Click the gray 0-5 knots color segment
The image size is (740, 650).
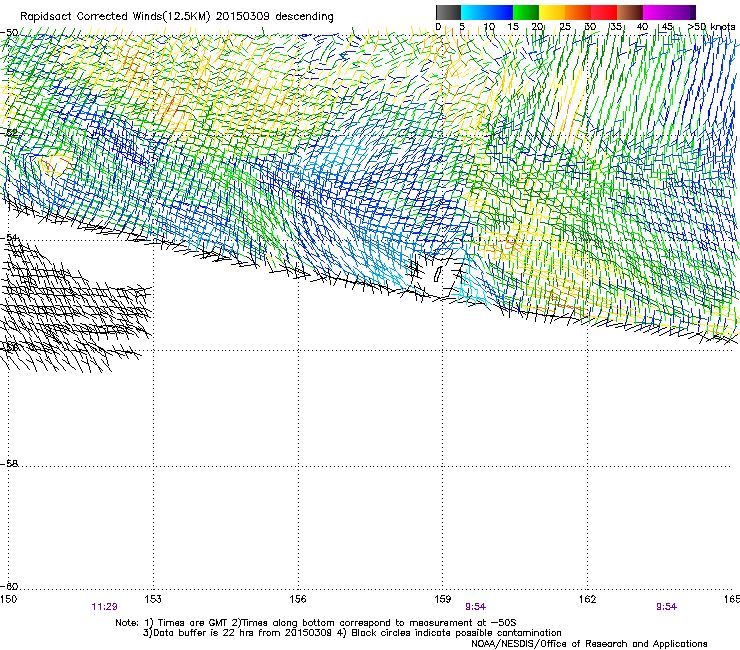click(x=448, y=12)
